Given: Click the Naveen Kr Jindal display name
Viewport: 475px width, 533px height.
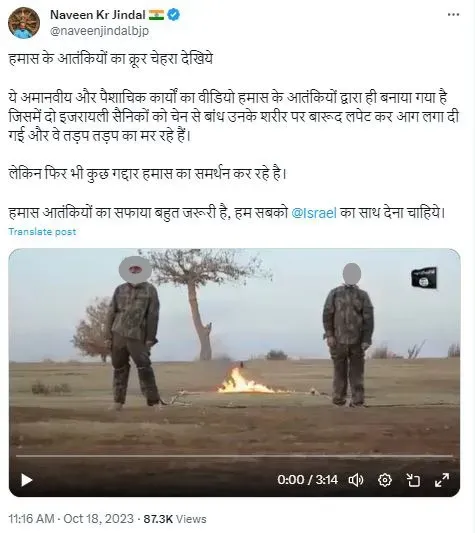Looking at the screenshot, I should tap(98, 15).
